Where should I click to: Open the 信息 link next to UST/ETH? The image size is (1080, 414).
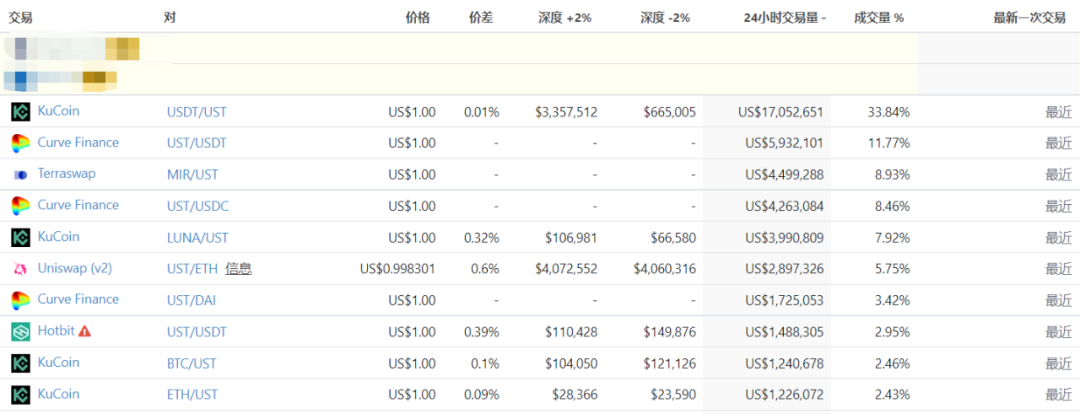click(x=238, y=269)
